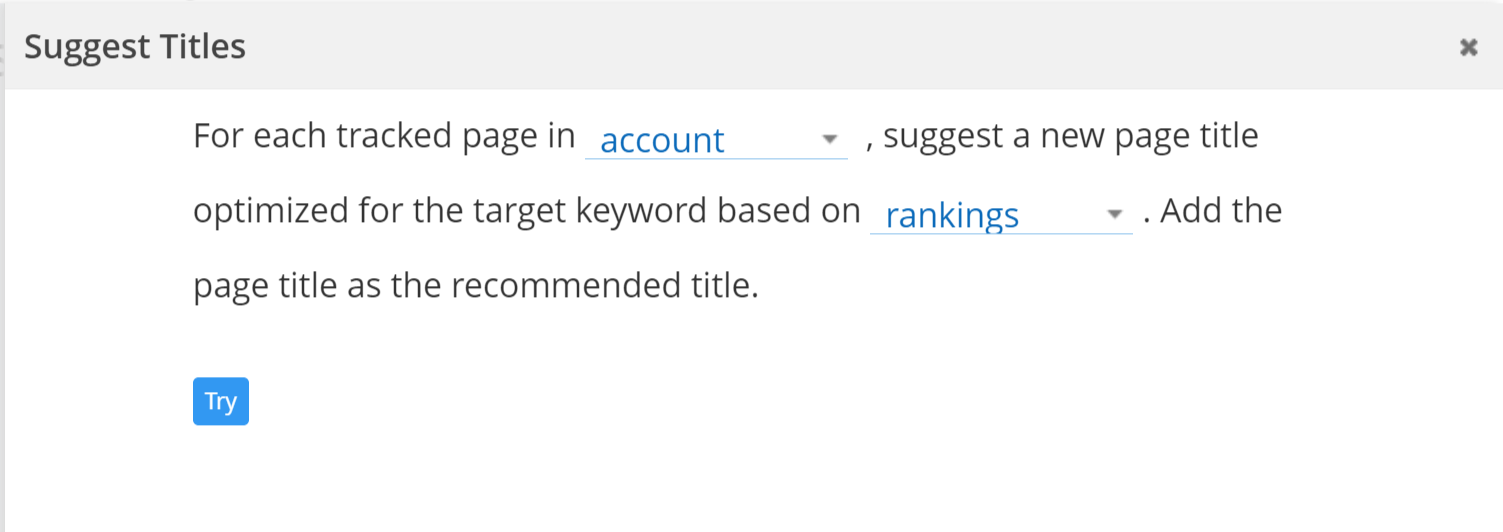Click the underline beneath the account field
Screen dimensions: 1503x532
click(715, 158)
